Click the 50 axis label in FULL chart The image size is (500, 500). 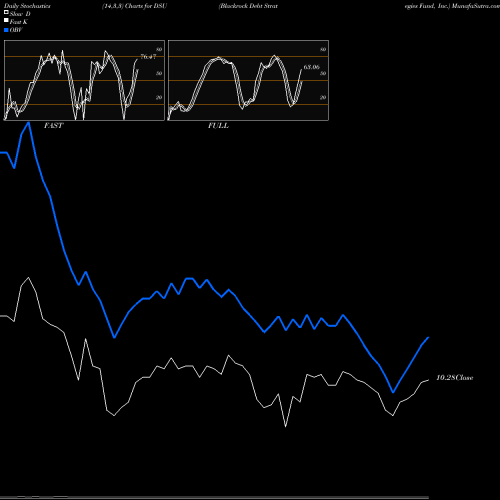click(323, 73)
